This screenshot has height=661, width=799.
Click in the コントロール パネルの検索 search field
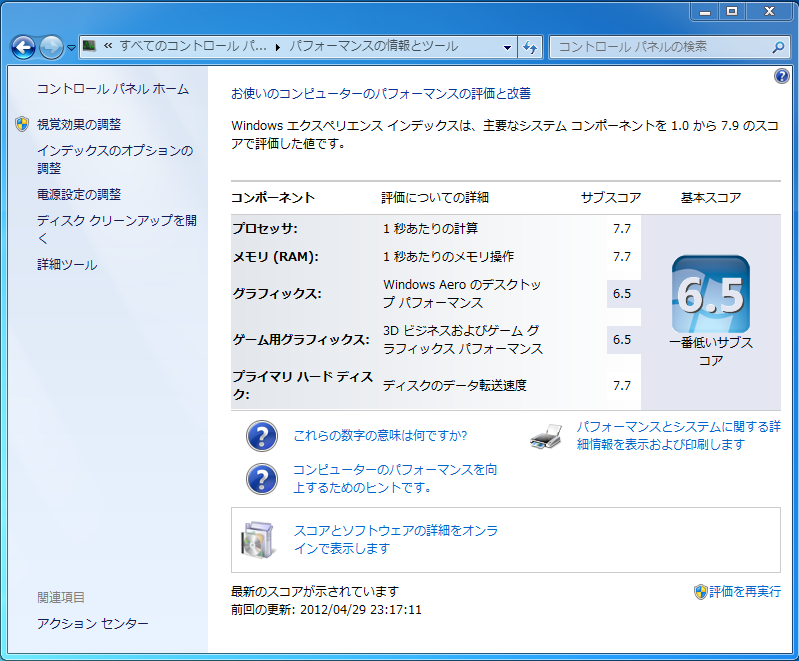click(x=660, y=47)
